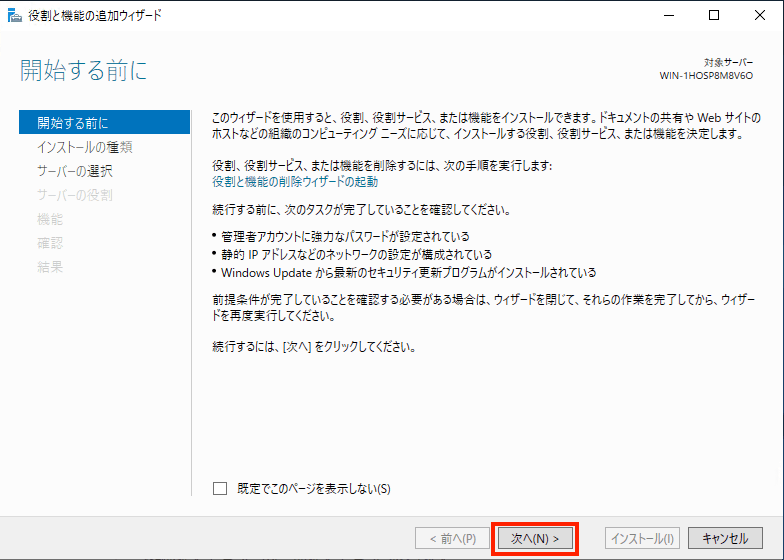Click the Windows Update bullet text

[x=408, y=272]
